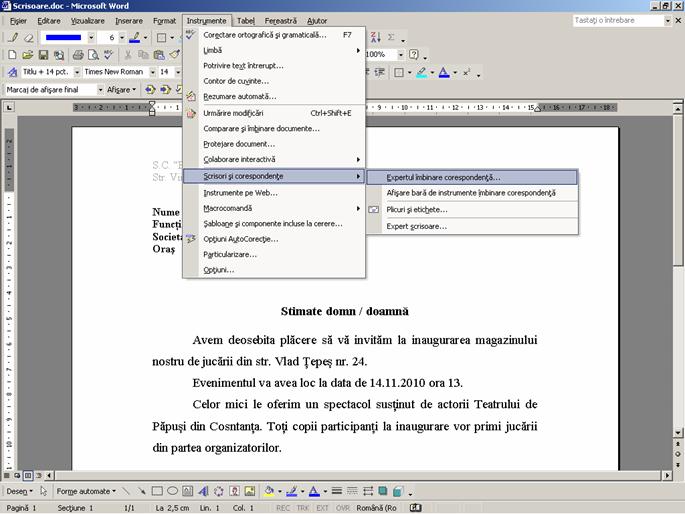Image resolution: width=685 pixels, height=514 pixels.
Task: Click the 'Tastați o întrebare' help box
Action: click(608, 20)
